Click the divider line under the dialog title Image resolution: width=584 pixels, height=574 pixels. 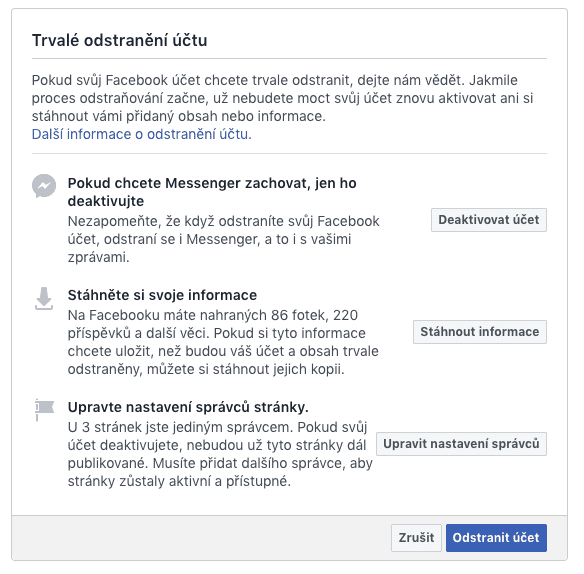tap(289, 58)
